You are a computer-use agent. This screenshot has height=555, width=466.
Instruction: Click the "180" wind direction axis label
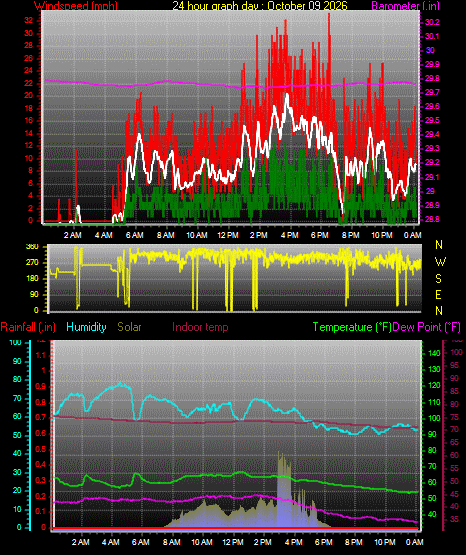point(32,279)
